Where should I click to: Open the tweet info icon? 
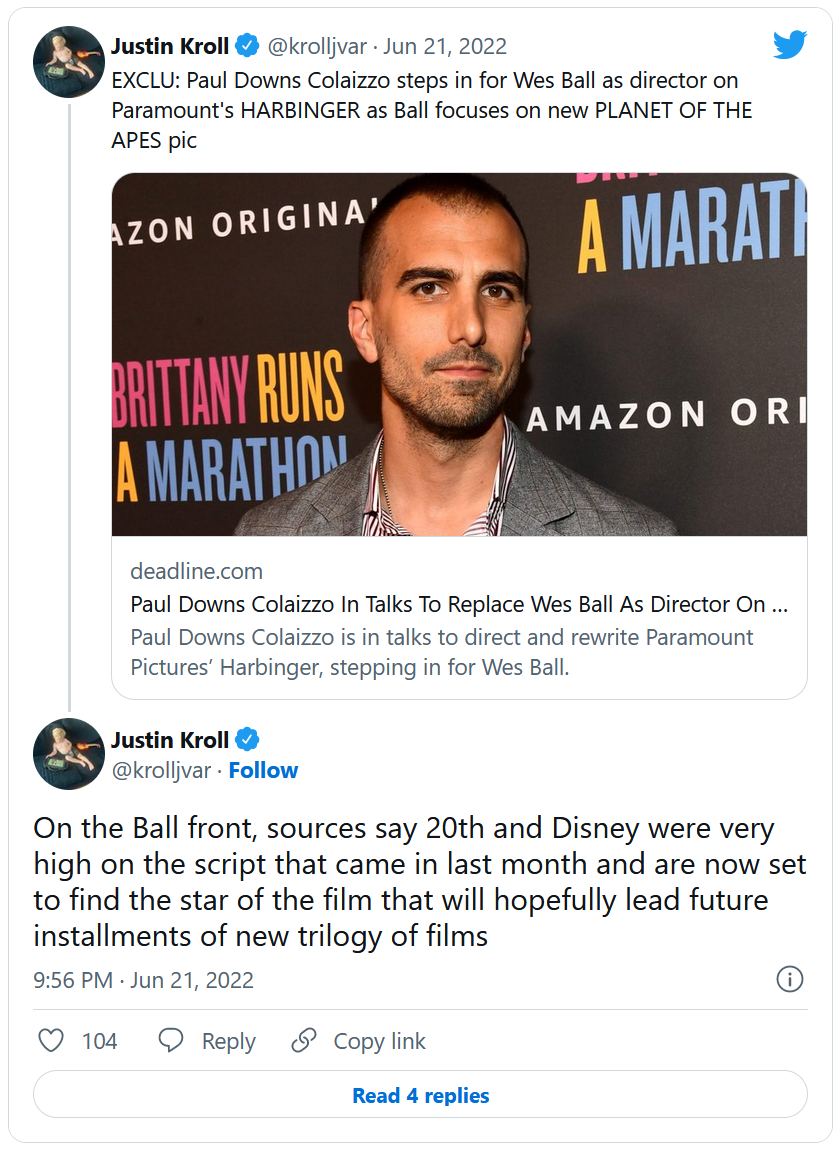point(790,980)
